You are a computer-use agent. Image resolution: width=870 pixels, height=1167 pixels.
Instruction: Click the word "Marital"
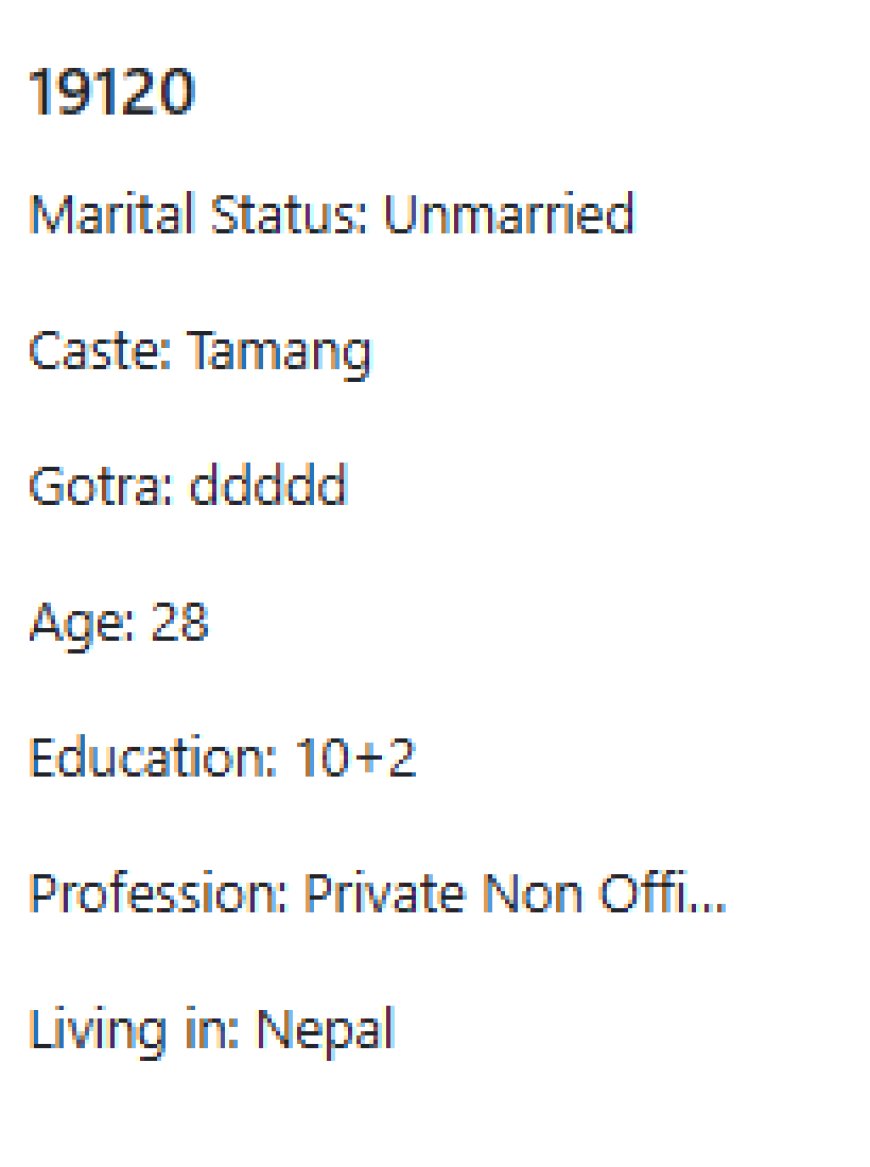(96, 214)
